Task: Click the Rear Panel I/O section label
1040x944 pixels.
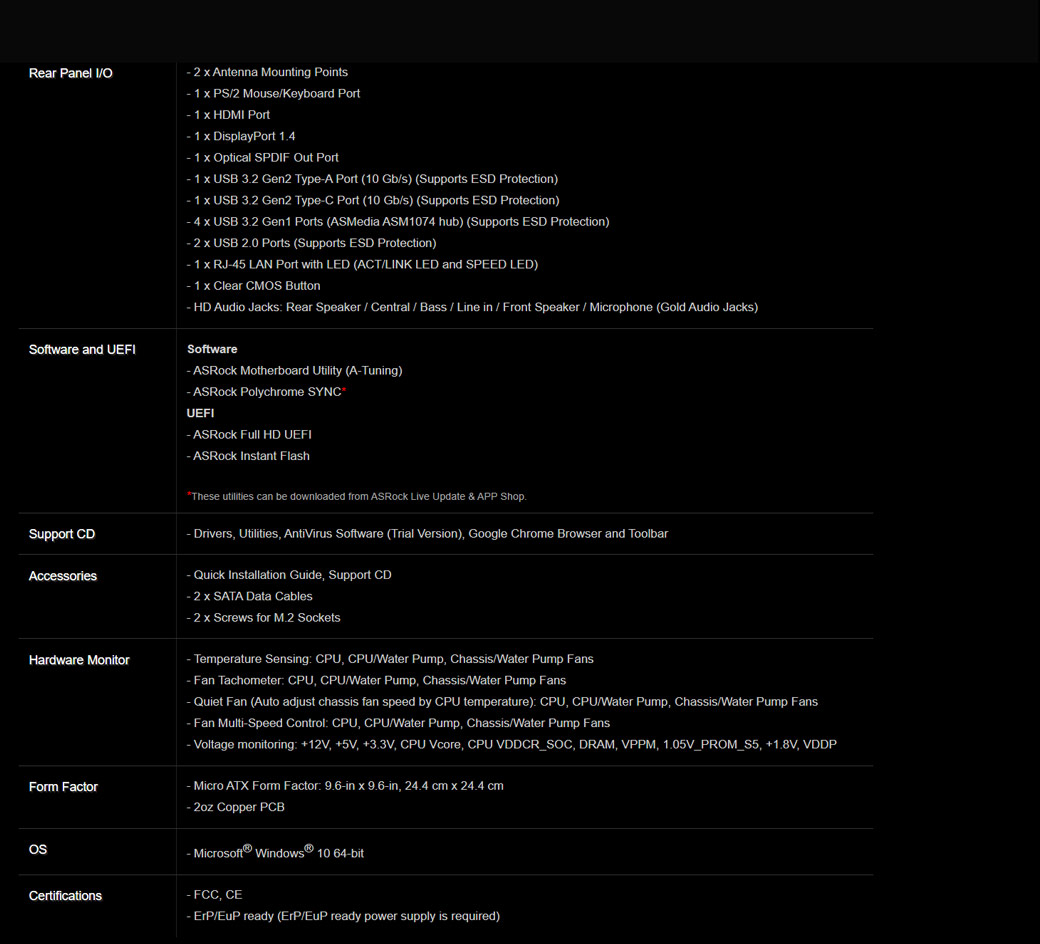Action: pos(70,73)
